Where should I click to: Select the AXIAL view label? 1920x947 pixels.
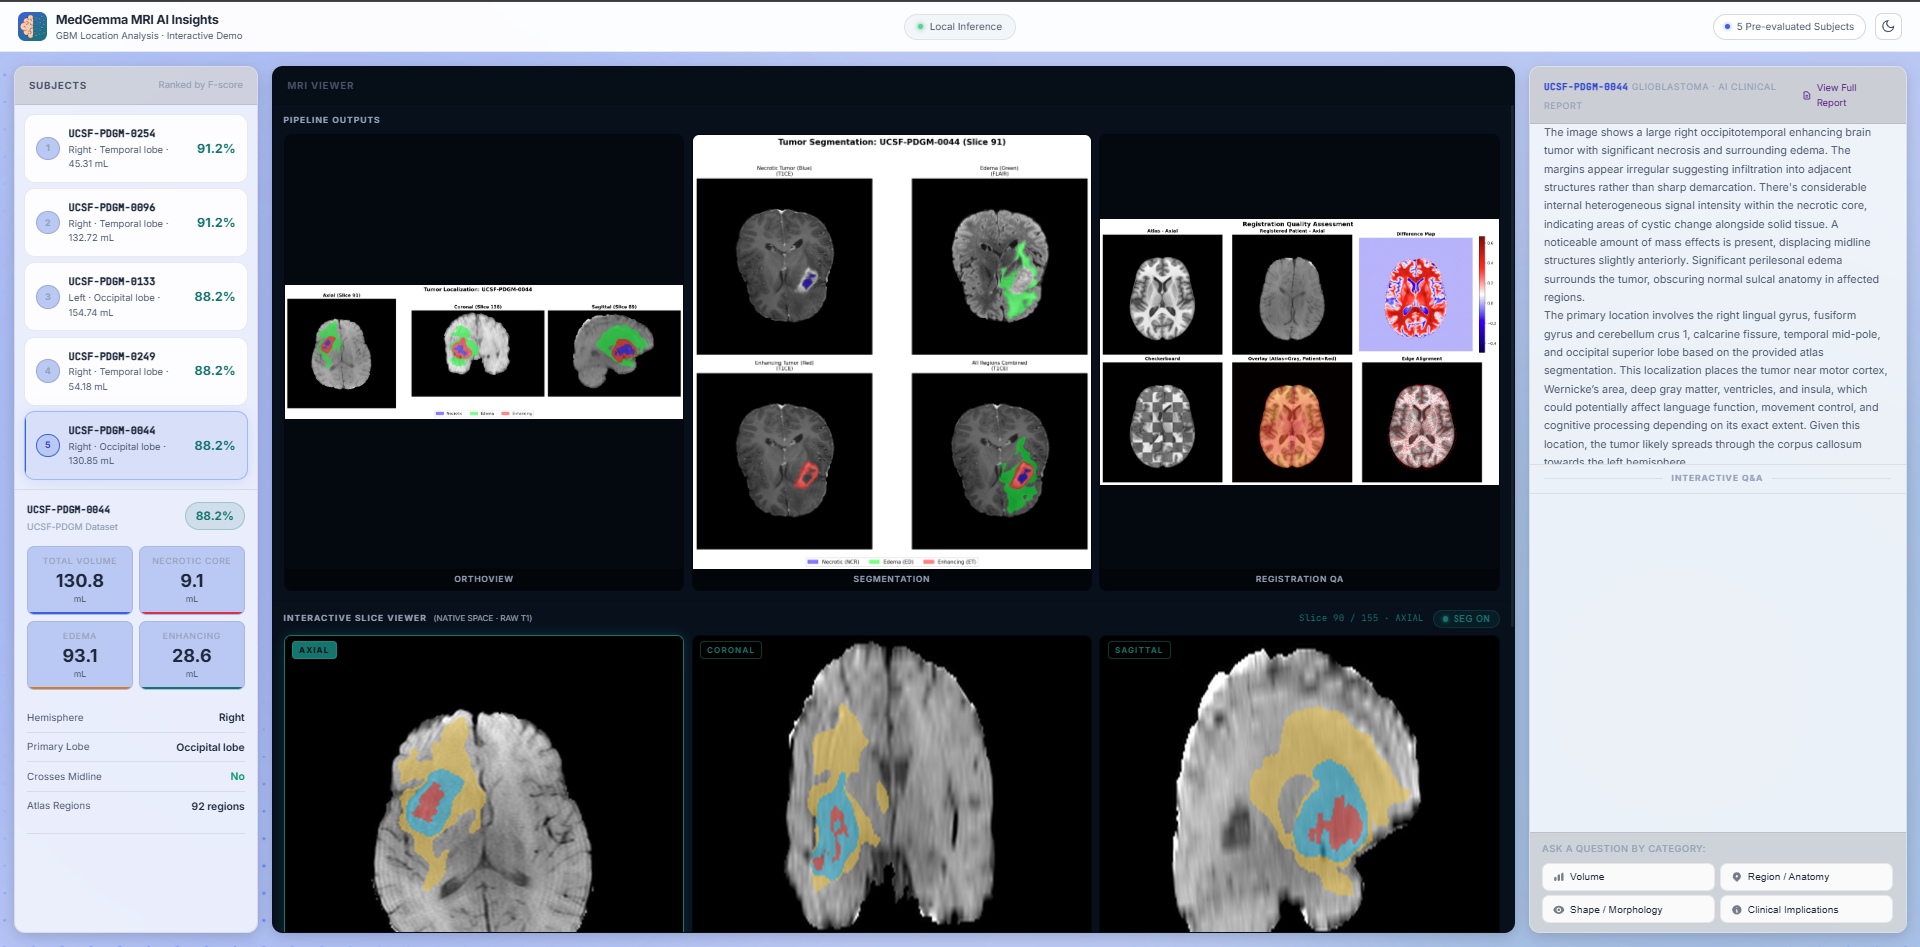tap(314, 650)
